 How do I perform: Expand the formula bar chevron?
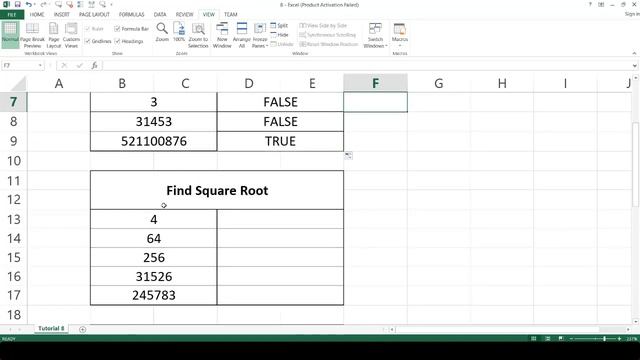coord(635,65)
